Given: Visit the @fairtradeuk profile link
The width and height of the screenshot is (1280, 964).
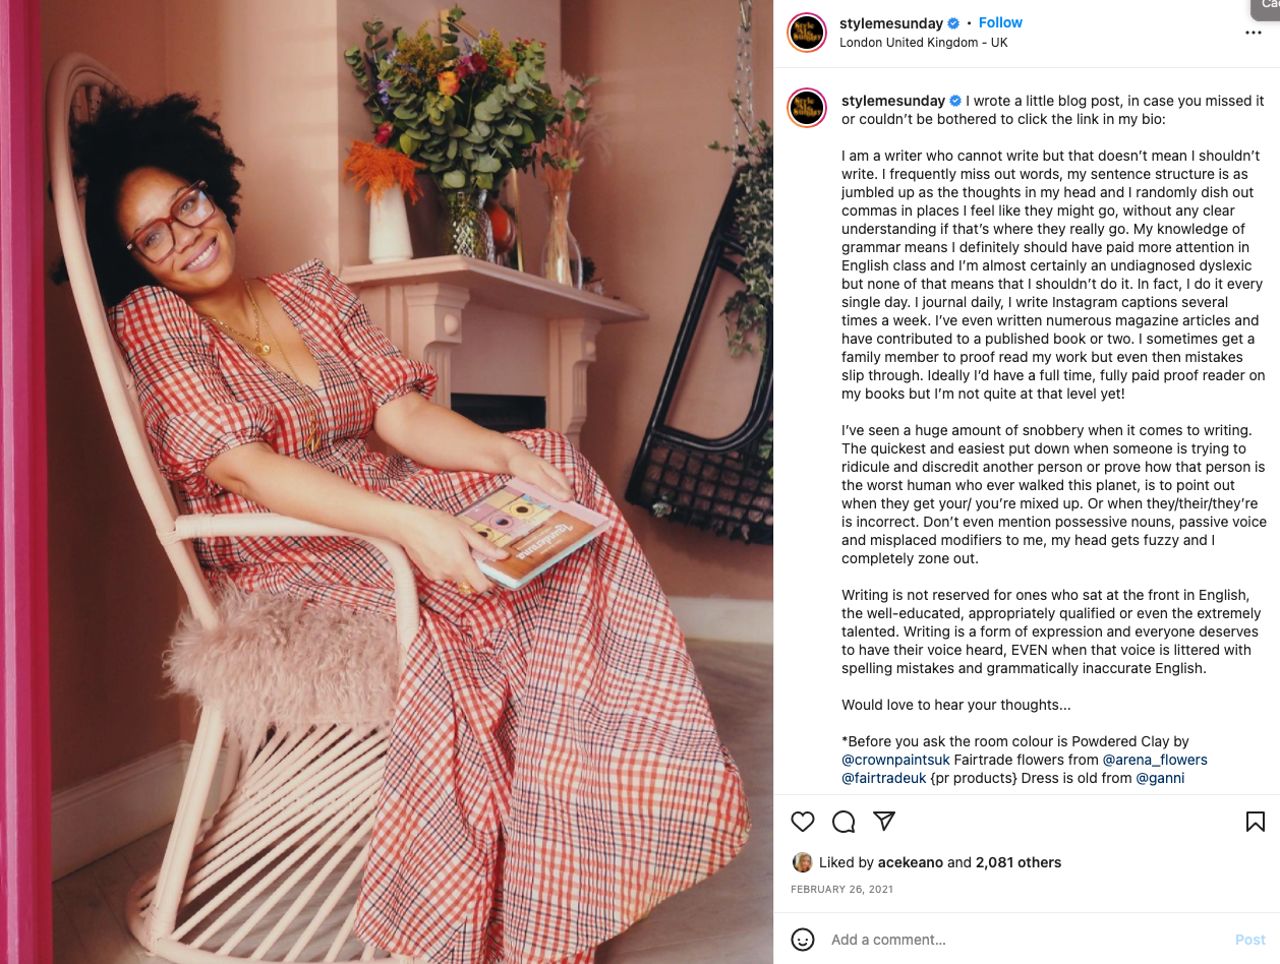Looking at the screenshot, I should coord(884,778).
